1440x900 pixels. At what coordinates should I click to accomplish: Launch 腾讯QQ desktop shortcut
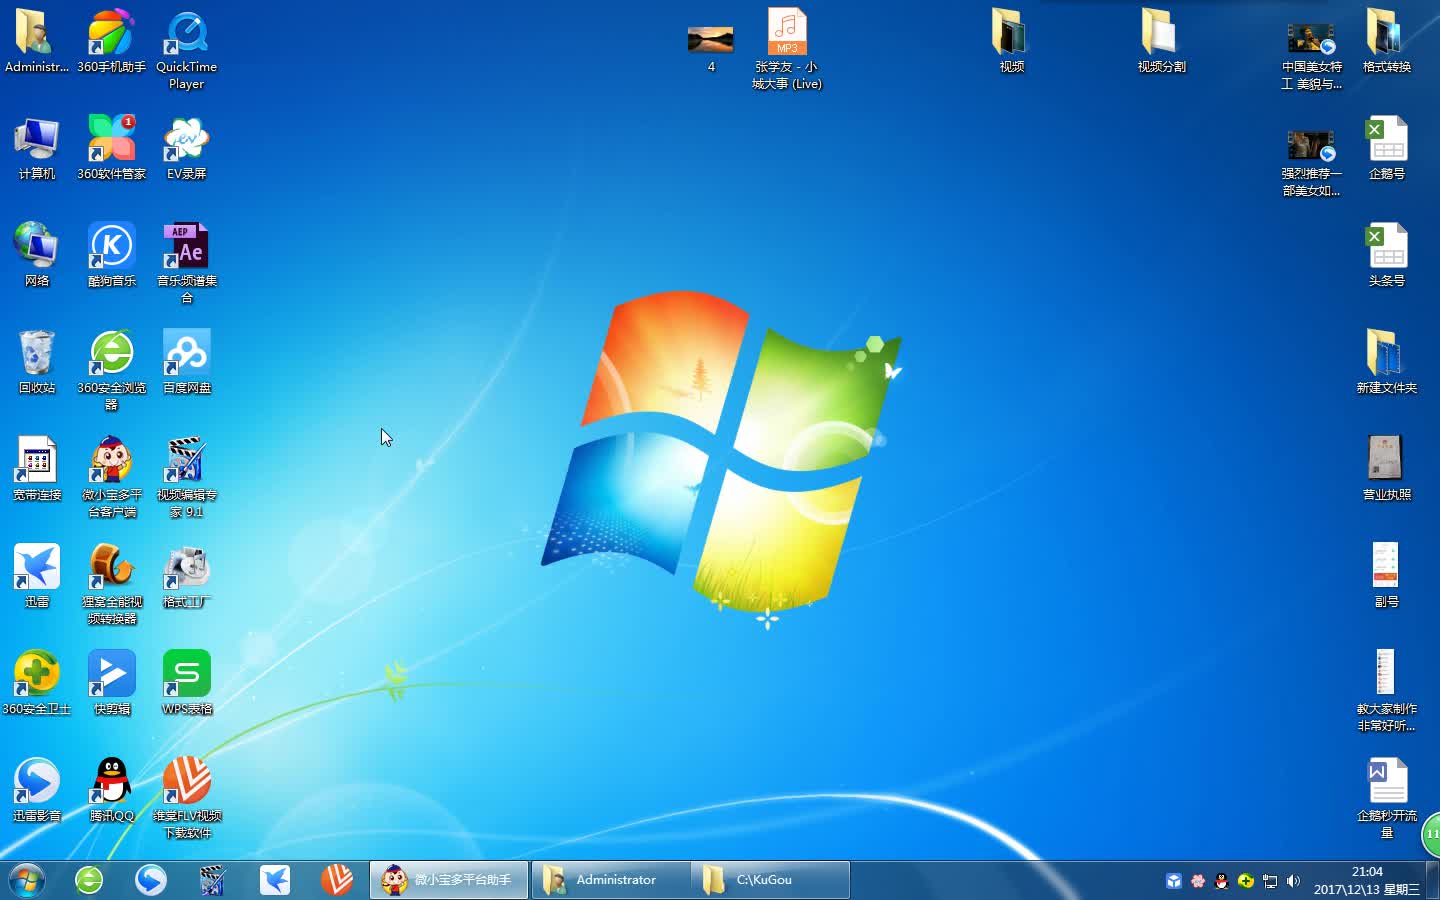coord(111,790)
